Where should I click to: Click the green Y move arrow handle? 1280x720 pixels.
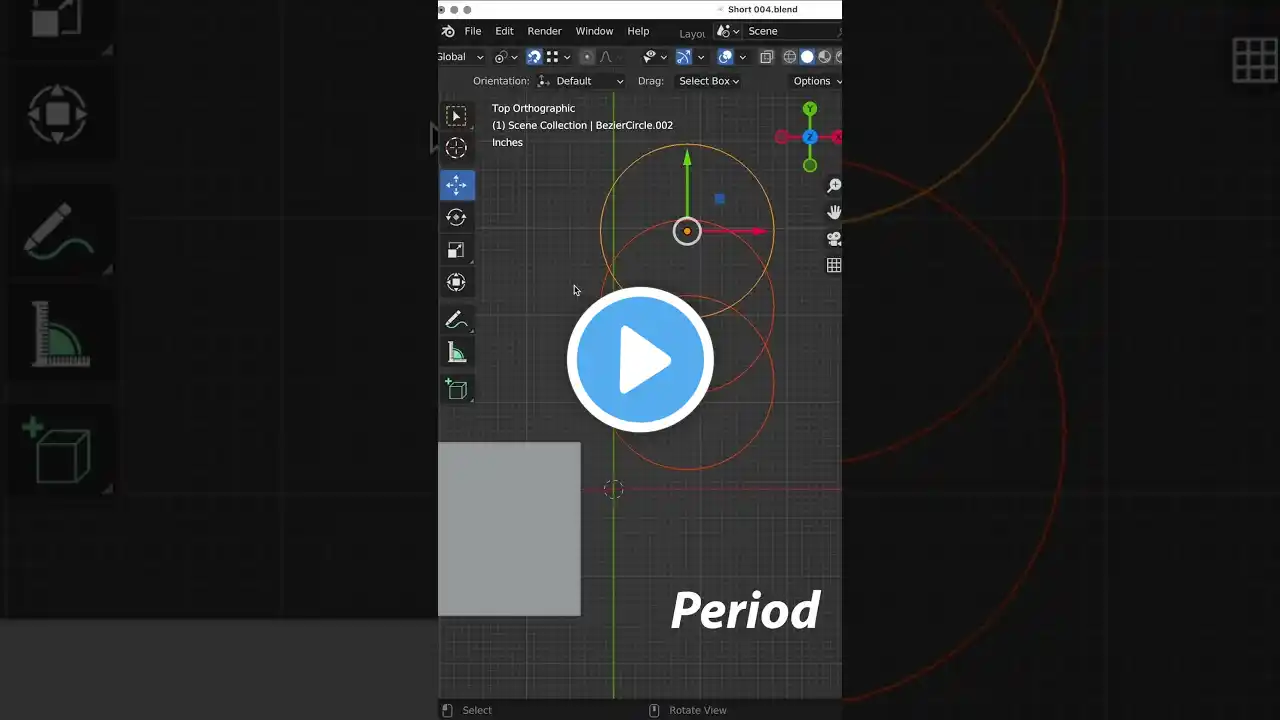[687, 157]
